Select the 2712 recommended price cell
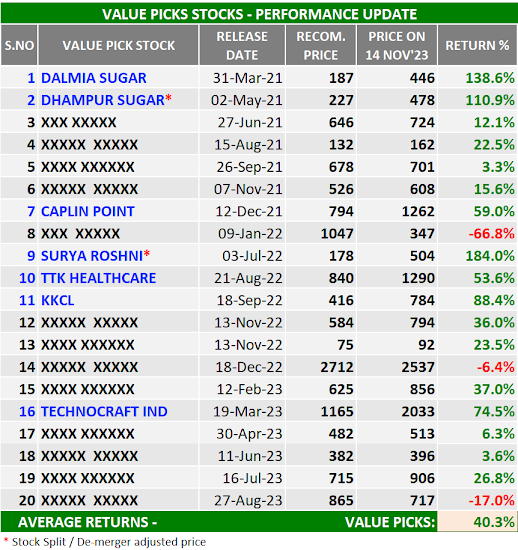This screenshot has width=518, height=550. coord(321,367)
